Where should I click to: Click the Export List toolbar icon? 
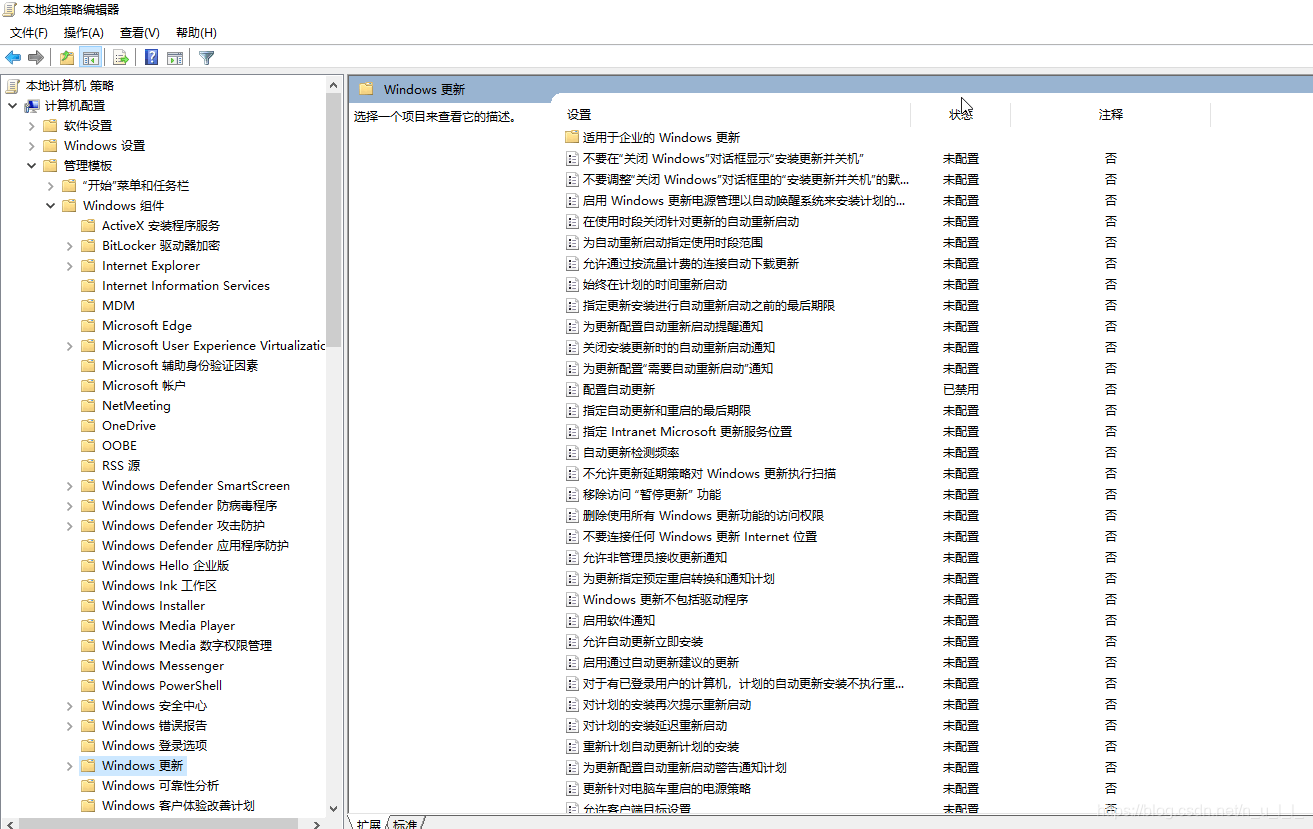coord(121,58)
